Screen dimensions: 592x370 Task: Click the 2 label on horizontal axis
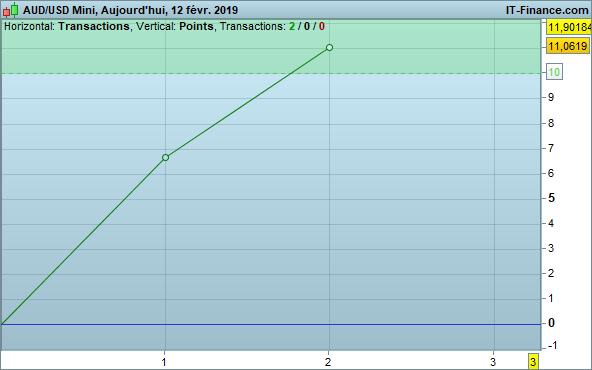pos(328,362)
